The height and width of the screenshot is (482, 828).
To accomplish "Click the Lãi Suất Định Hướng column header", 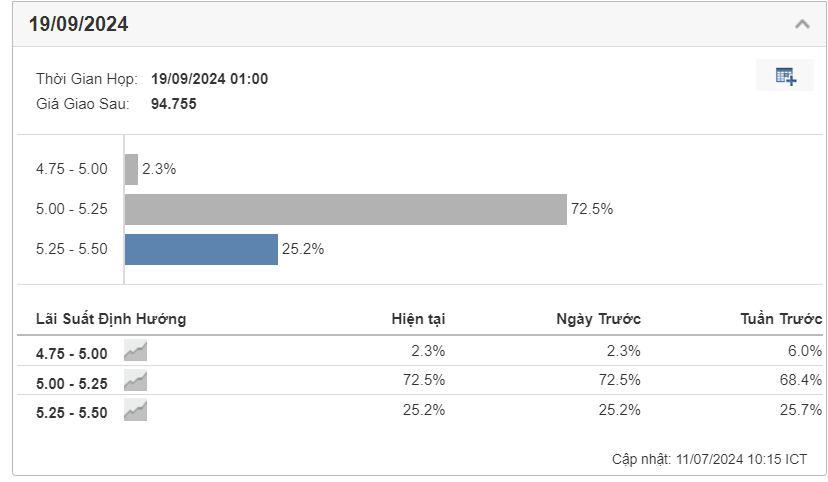I will point(111,319).
